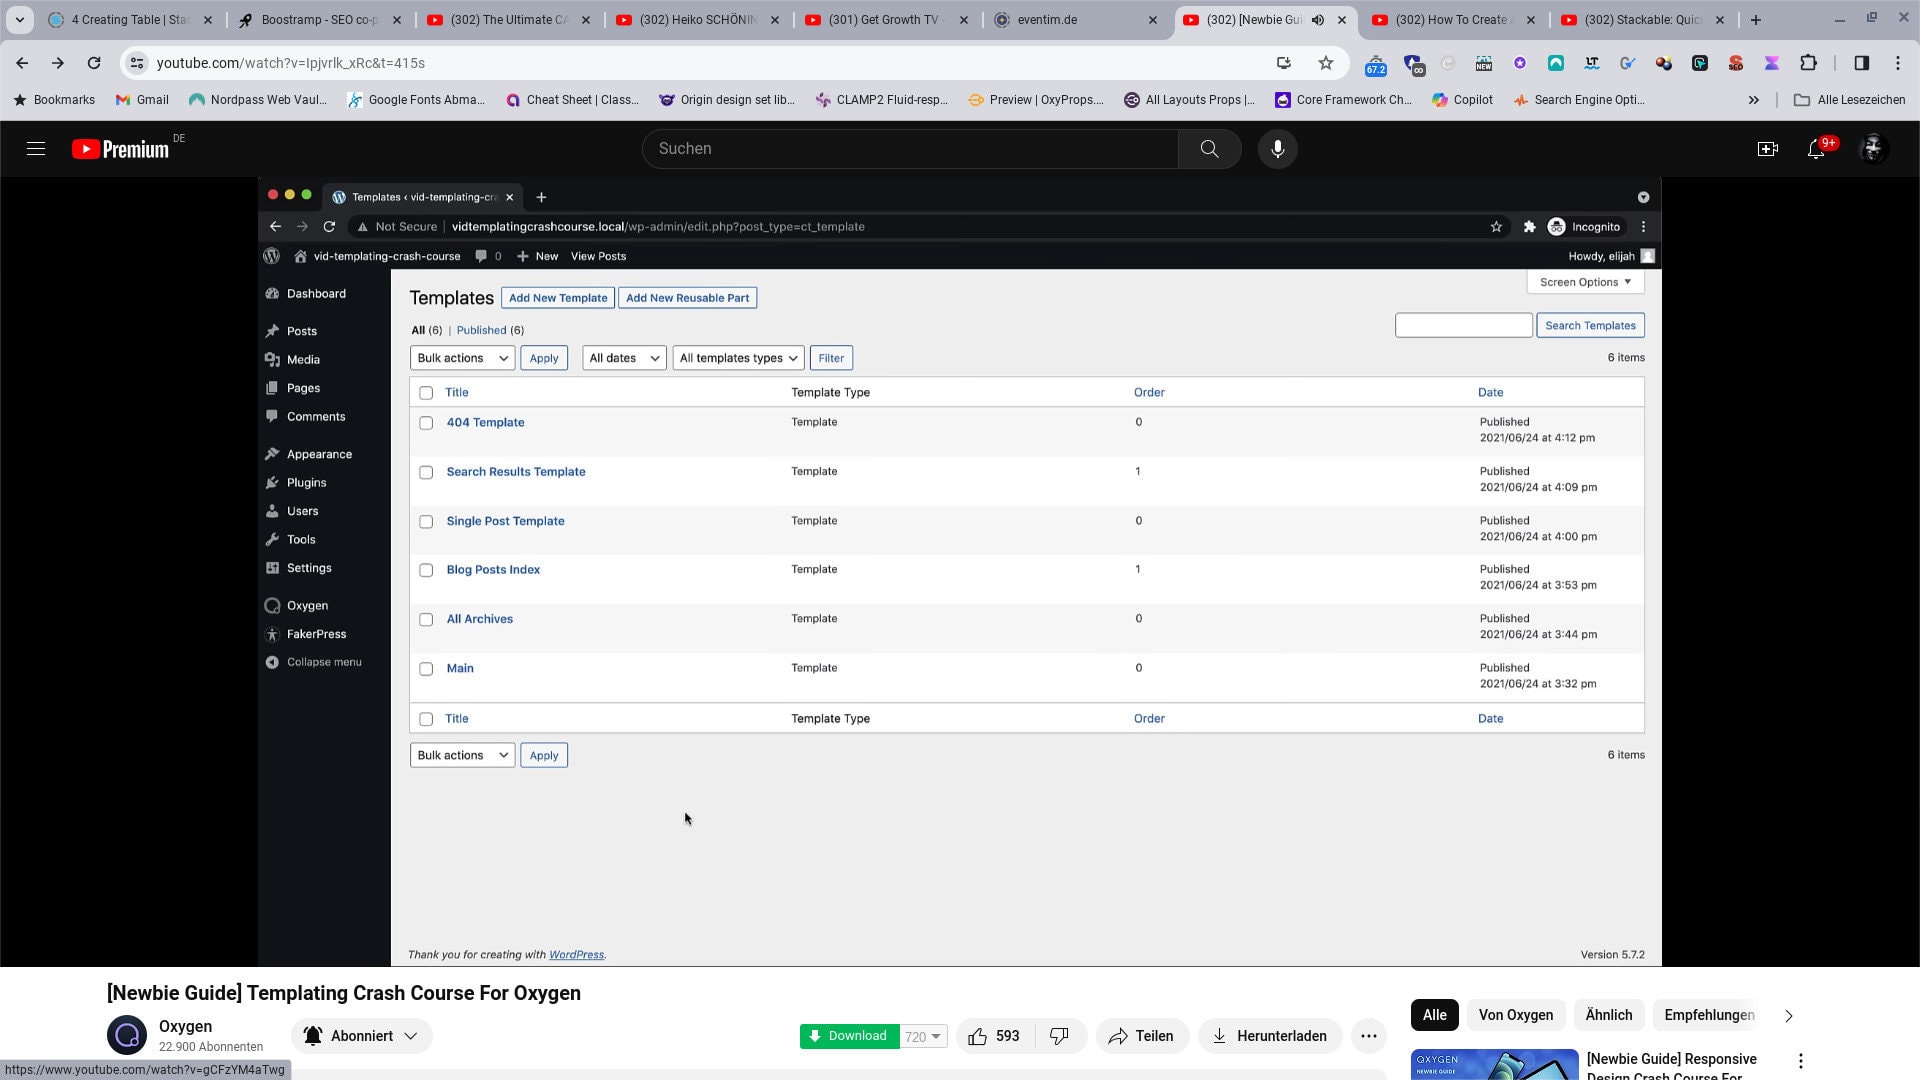Check the 404 Template row checkbox

coord(426,423)
